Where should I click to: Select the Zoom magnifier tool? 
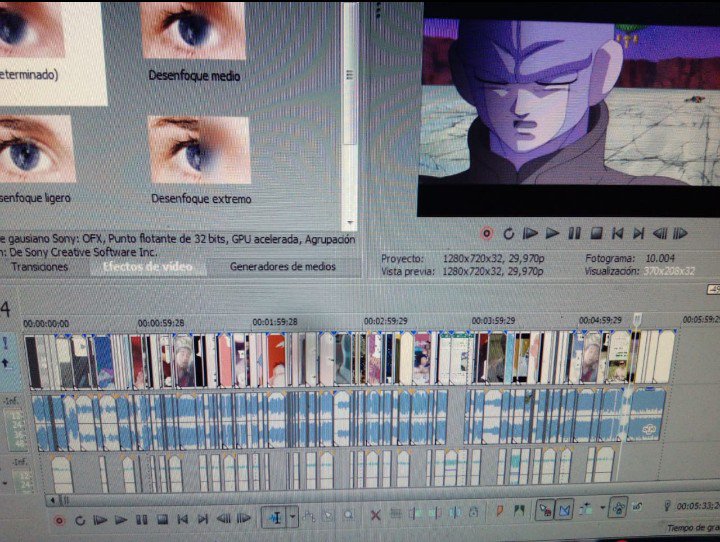(x=349, y=515)
